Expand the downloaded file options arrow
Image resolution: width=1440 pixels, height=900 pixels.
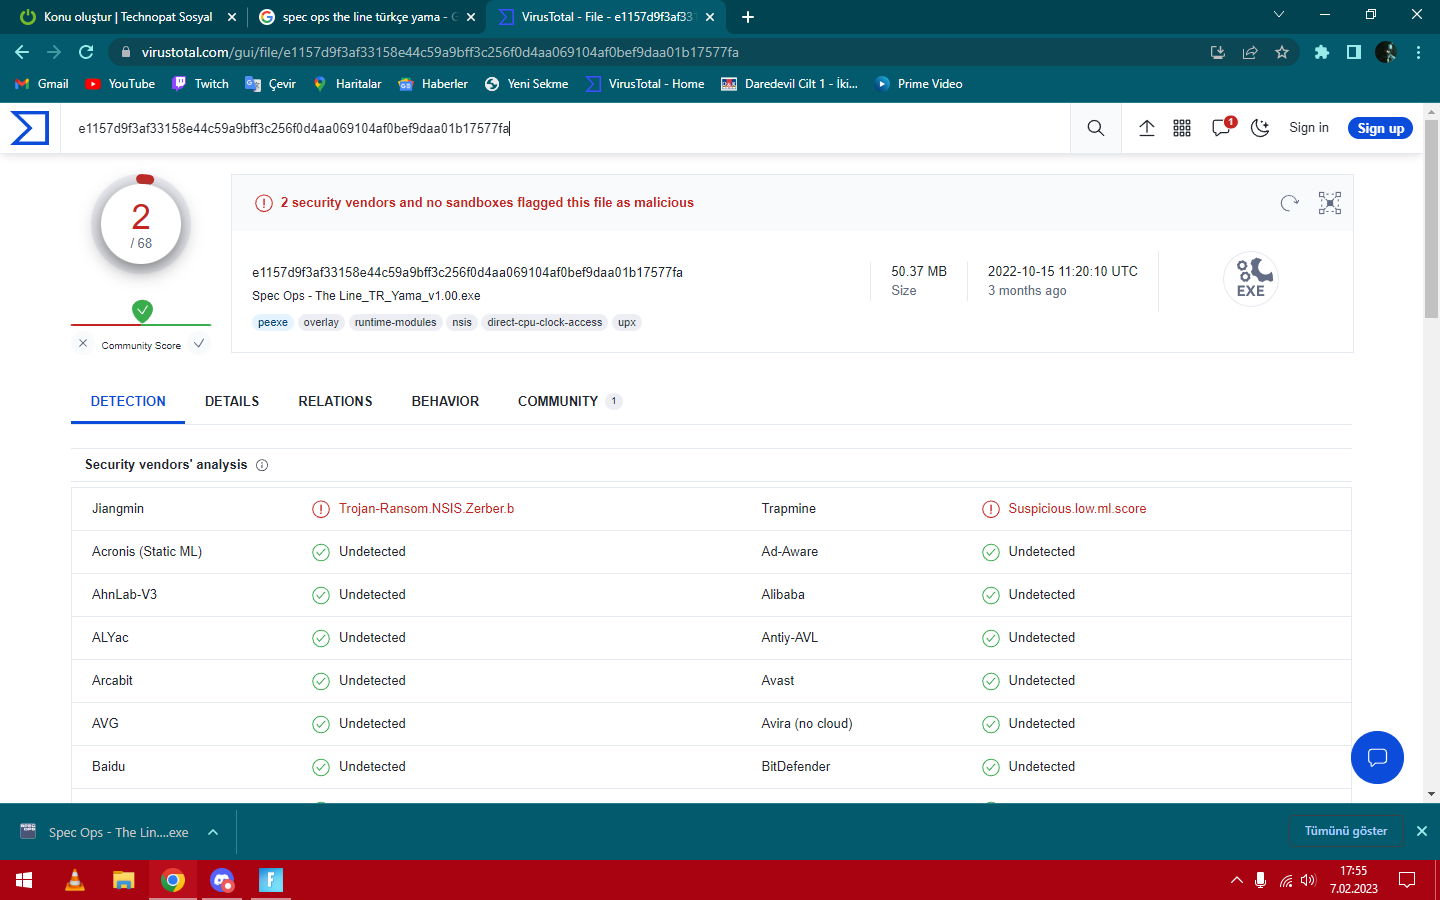pyautogui.click(x=213, y=832)
